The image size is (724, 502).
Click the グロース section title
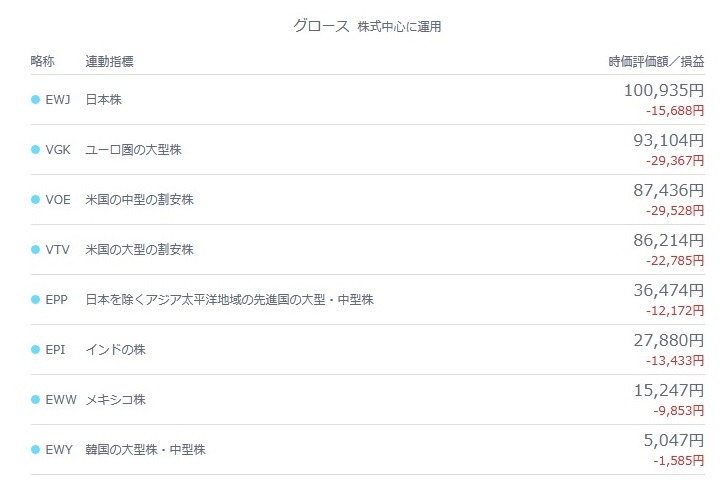(321, 26)
